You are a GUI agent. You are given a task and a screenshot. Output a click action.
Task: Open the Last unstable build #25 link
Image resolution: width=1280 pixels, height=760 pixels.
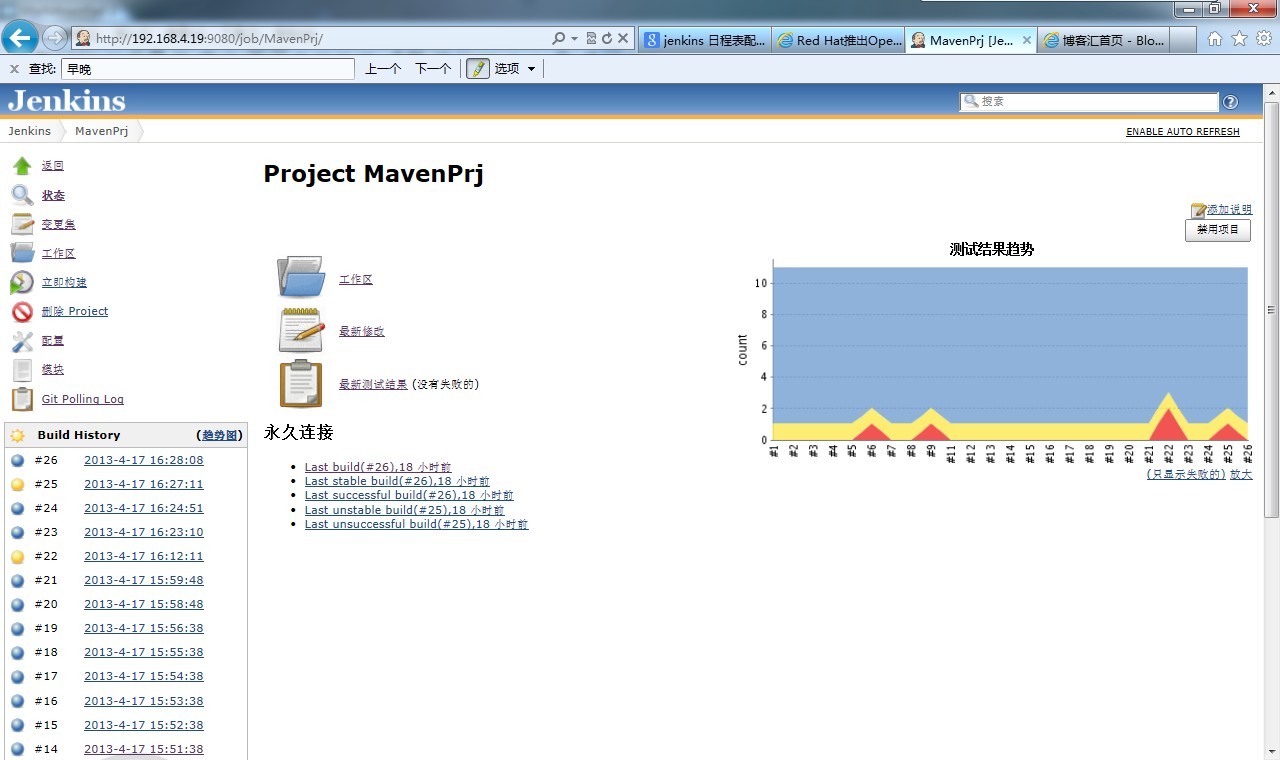(x=404, y=510)
